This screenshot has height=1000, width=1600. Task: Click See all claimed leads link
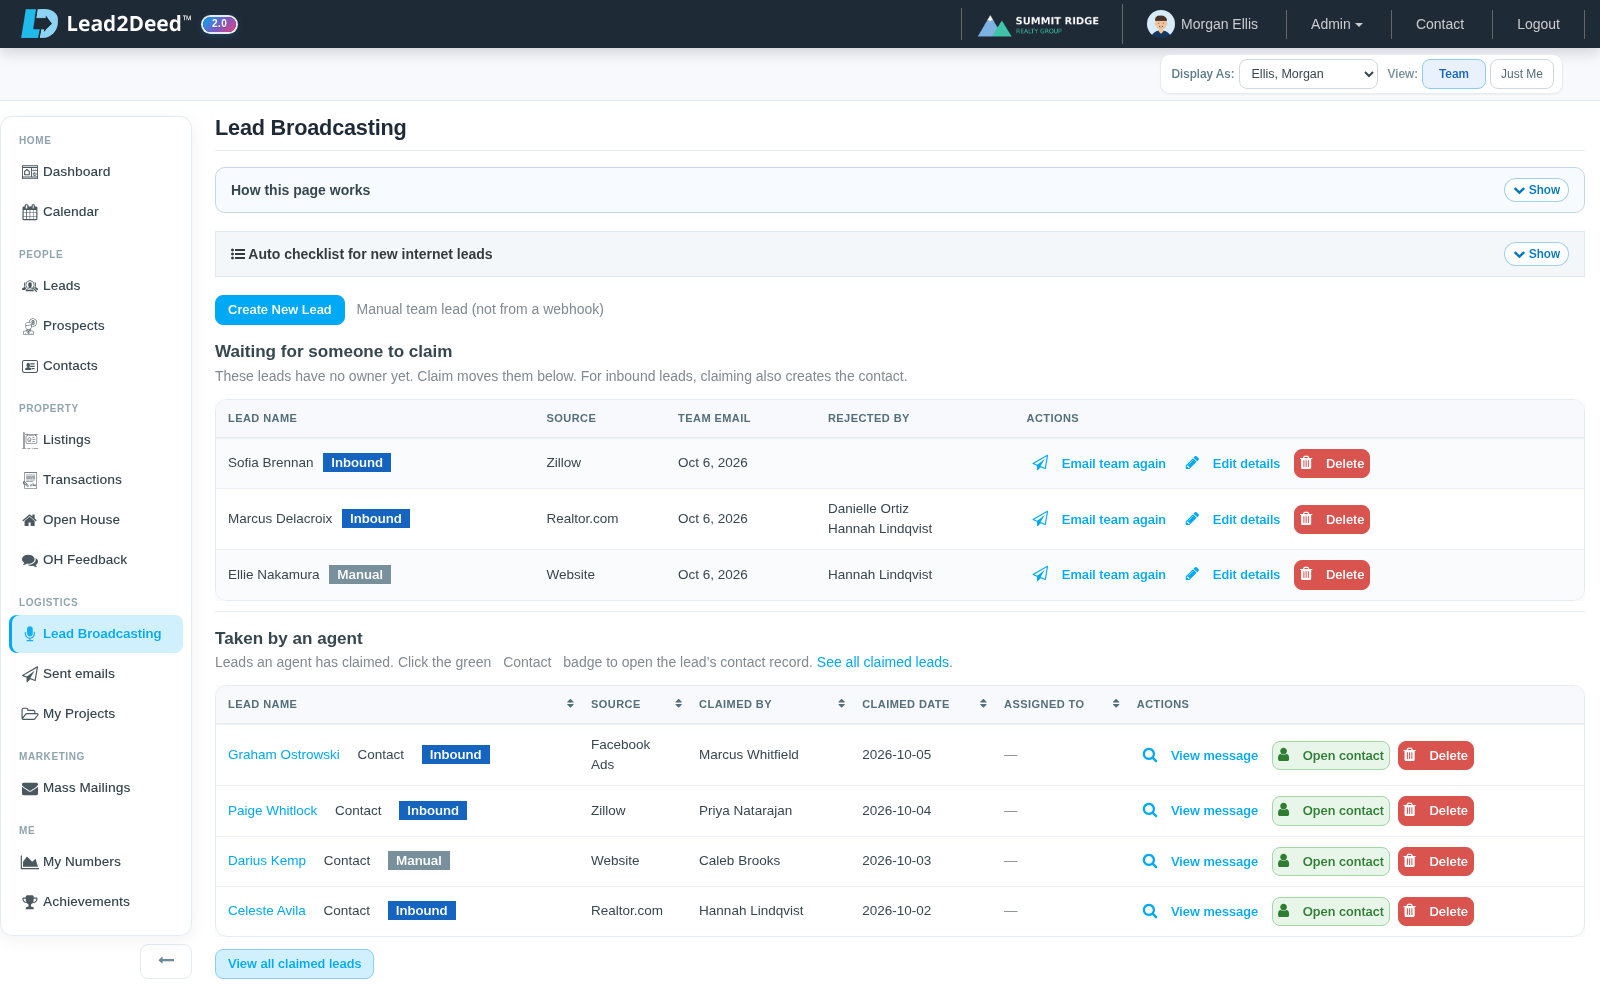pos(884,662)
